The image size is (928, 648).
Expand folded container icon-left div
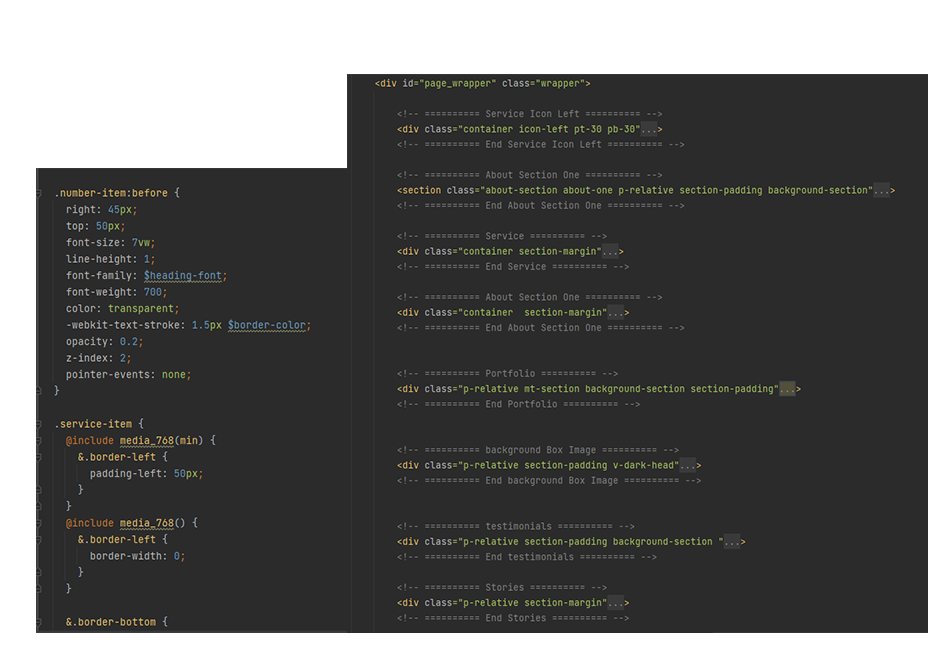click(651, 129)
